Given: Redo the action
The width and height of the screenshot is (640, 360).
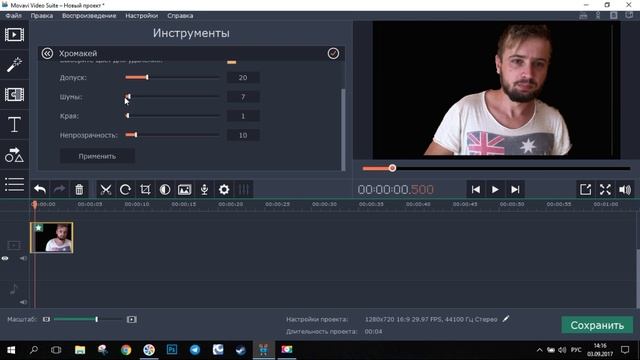Looking at the screenshot, I should [60, 189].
